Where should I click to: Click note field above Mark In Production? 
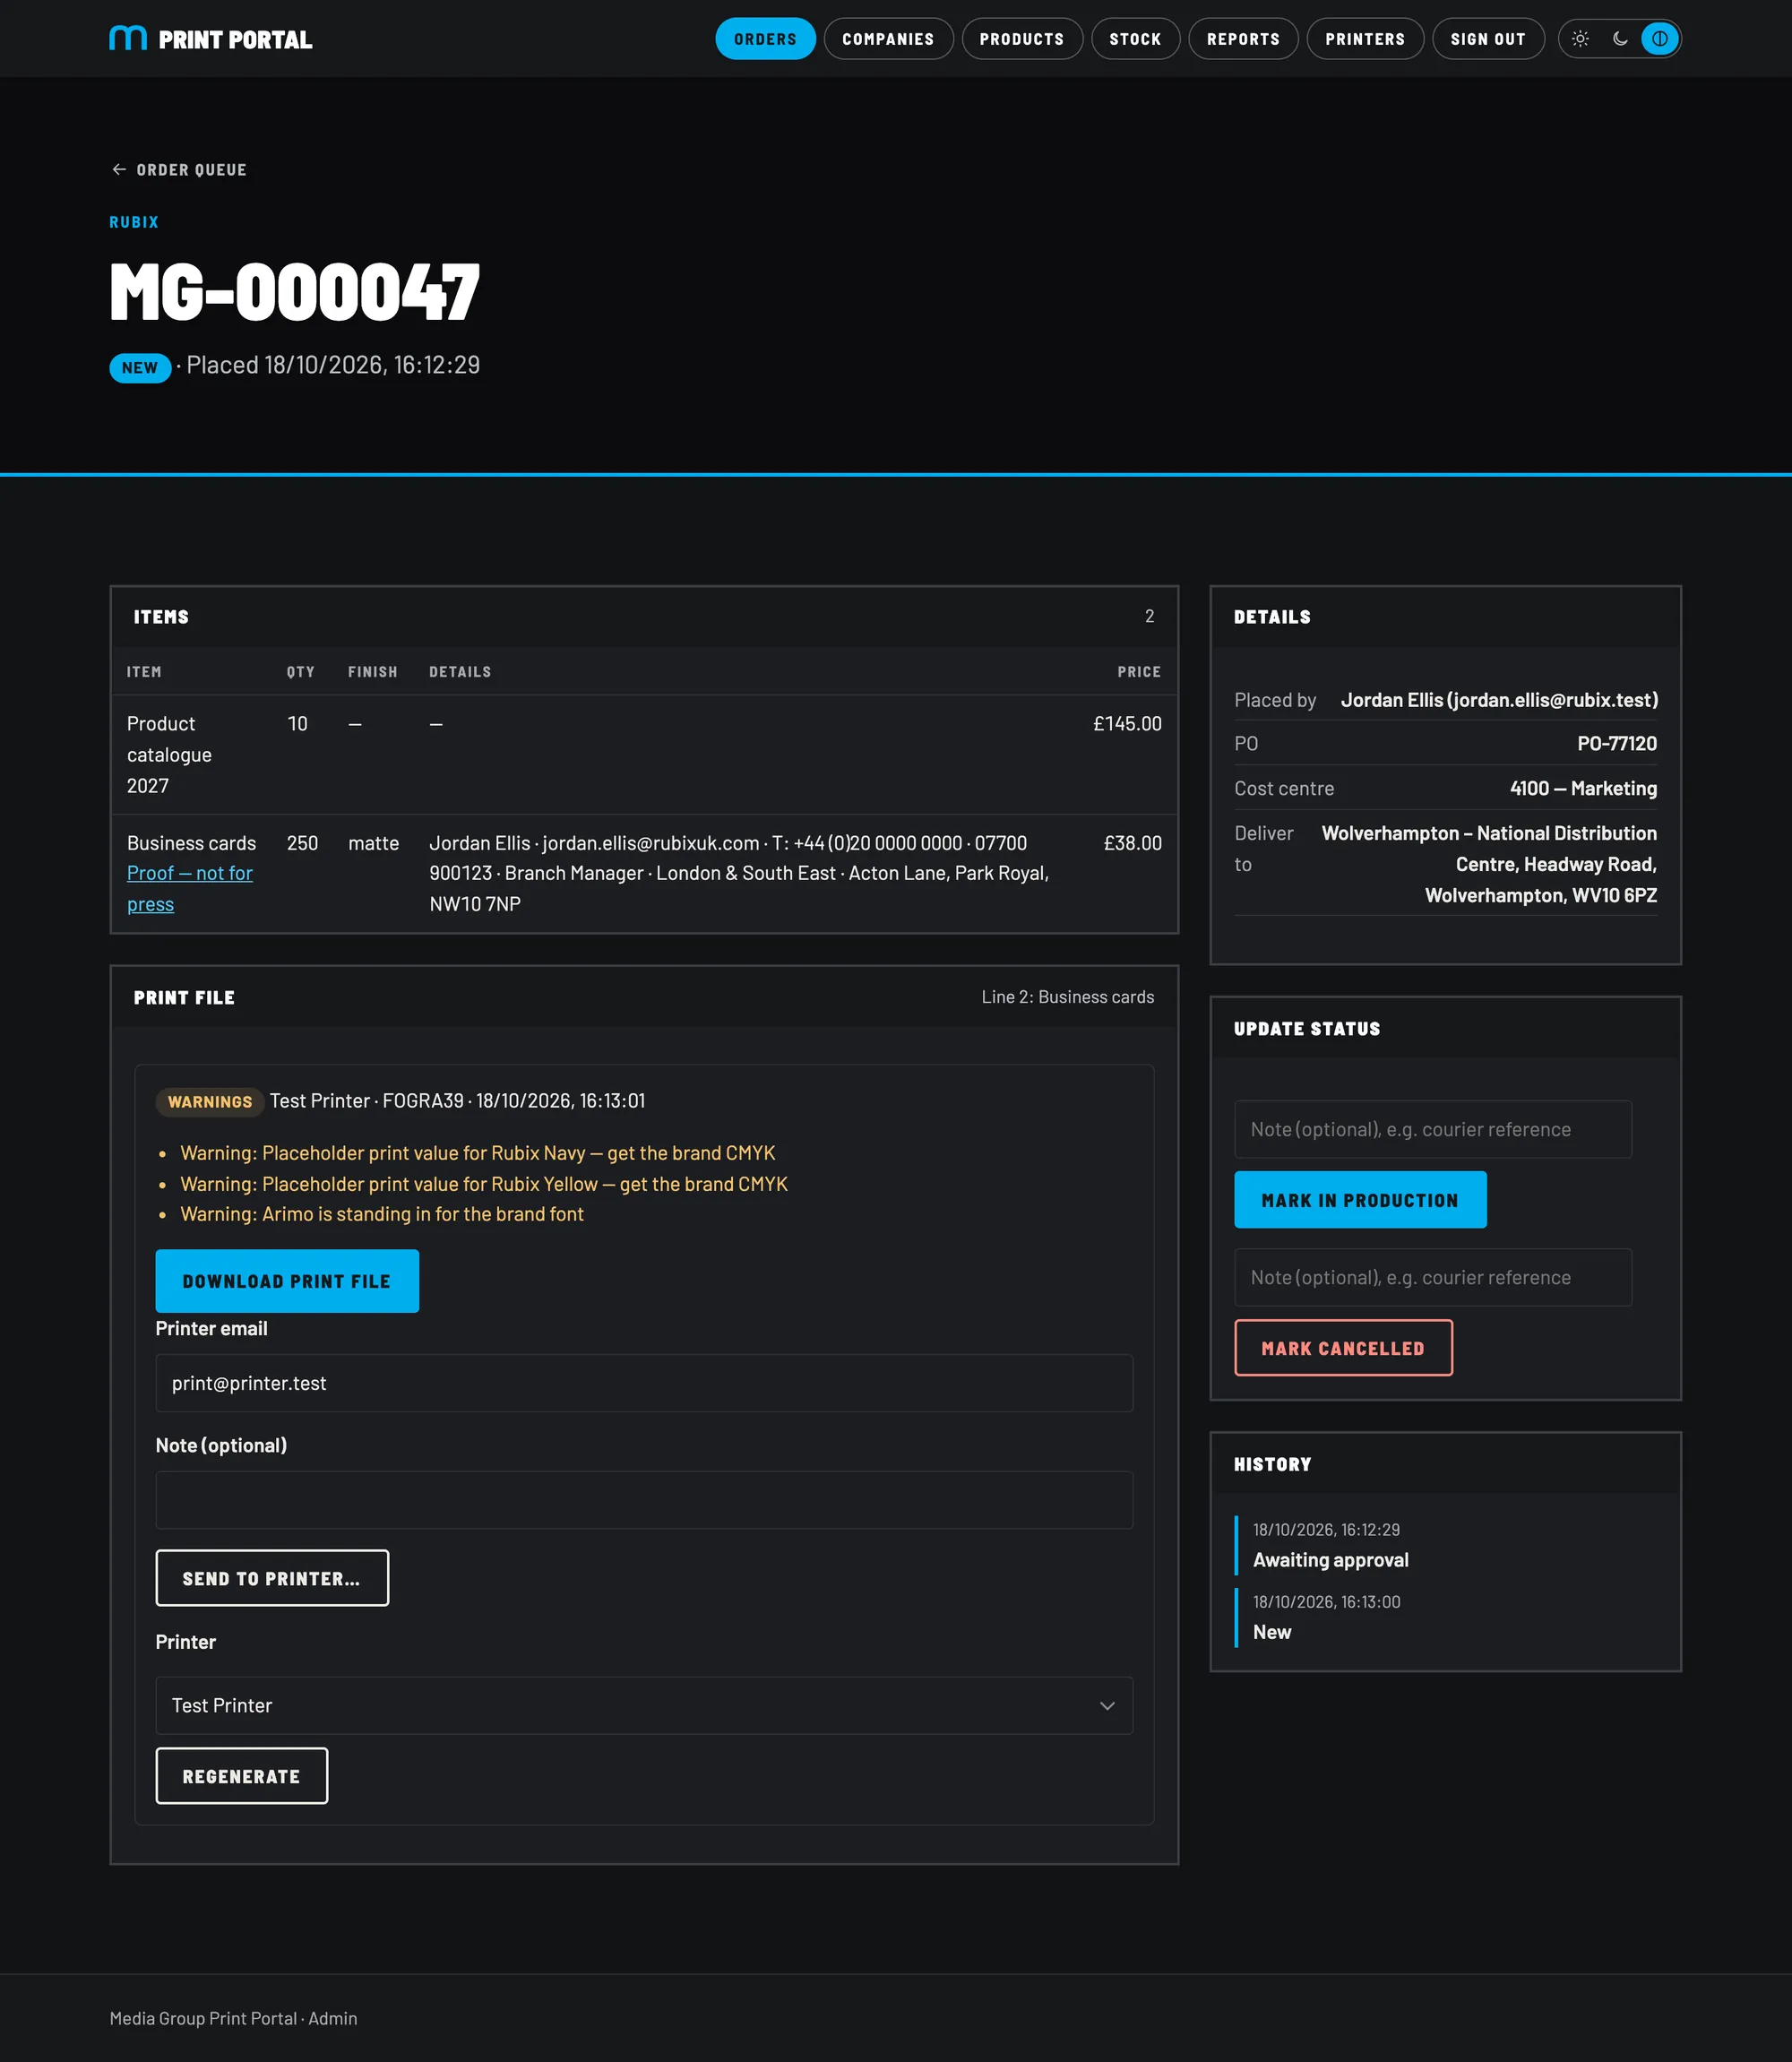pyautogui.click(x=1433, y=1129)
